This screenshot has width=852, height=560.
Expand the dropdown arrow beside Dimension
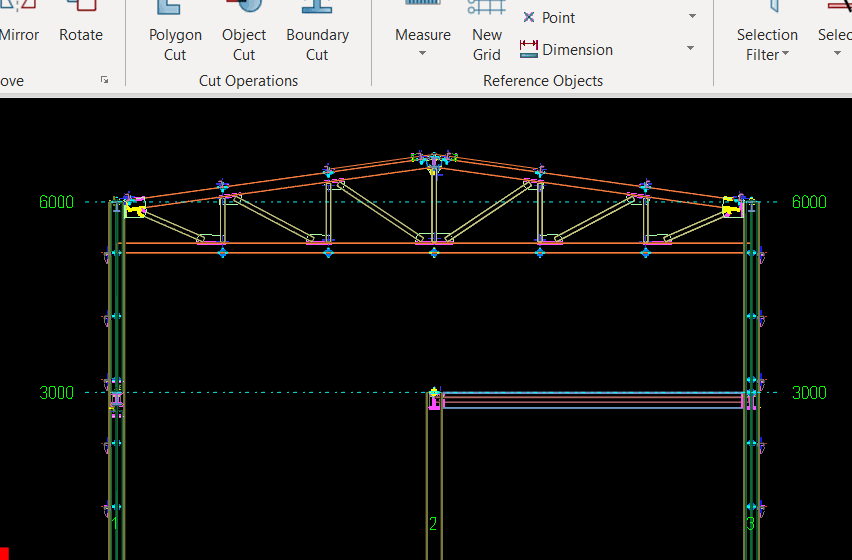[x=691, y=49]
